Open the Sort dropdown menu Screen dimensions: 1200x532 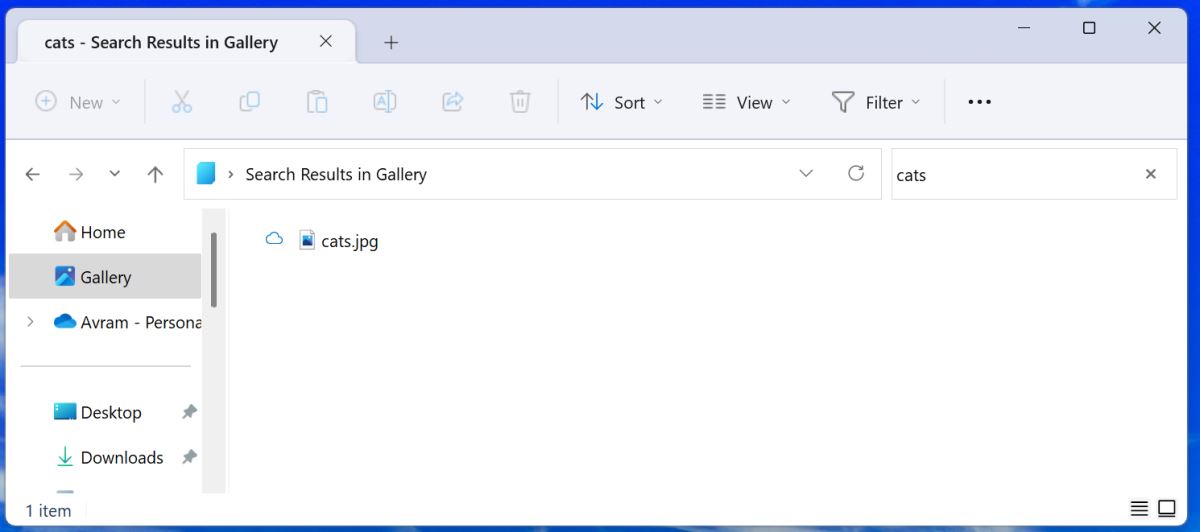pos(621,102)
